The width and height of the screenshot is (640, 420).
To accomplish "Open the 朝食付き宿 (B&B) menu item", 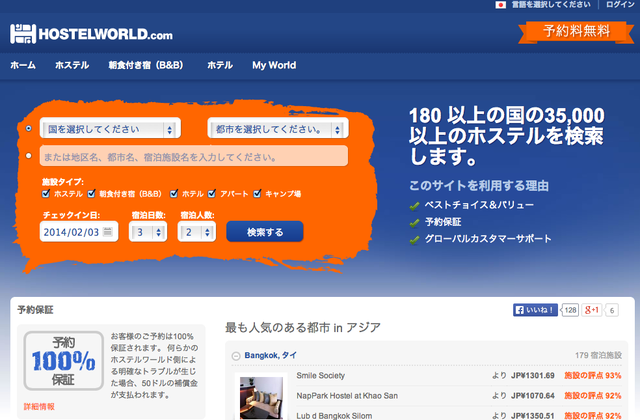I will [146, 65].
